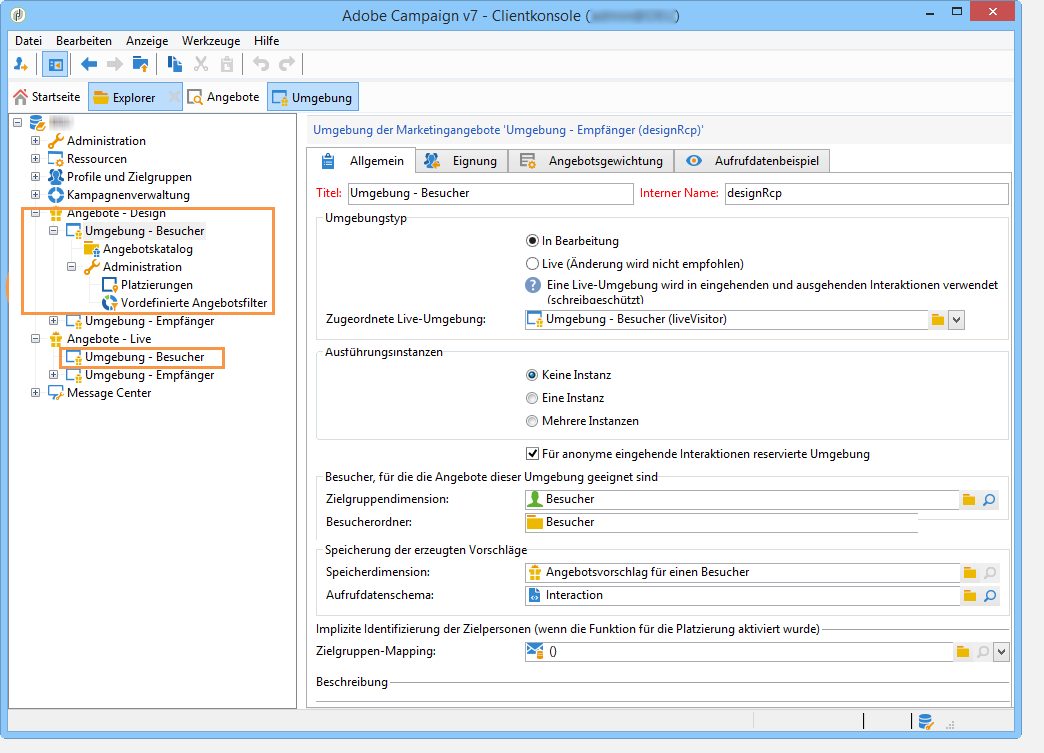
Task: Open Zugeordnete Live-Umgebung dropdown arrow
Action: pos(956,320)
